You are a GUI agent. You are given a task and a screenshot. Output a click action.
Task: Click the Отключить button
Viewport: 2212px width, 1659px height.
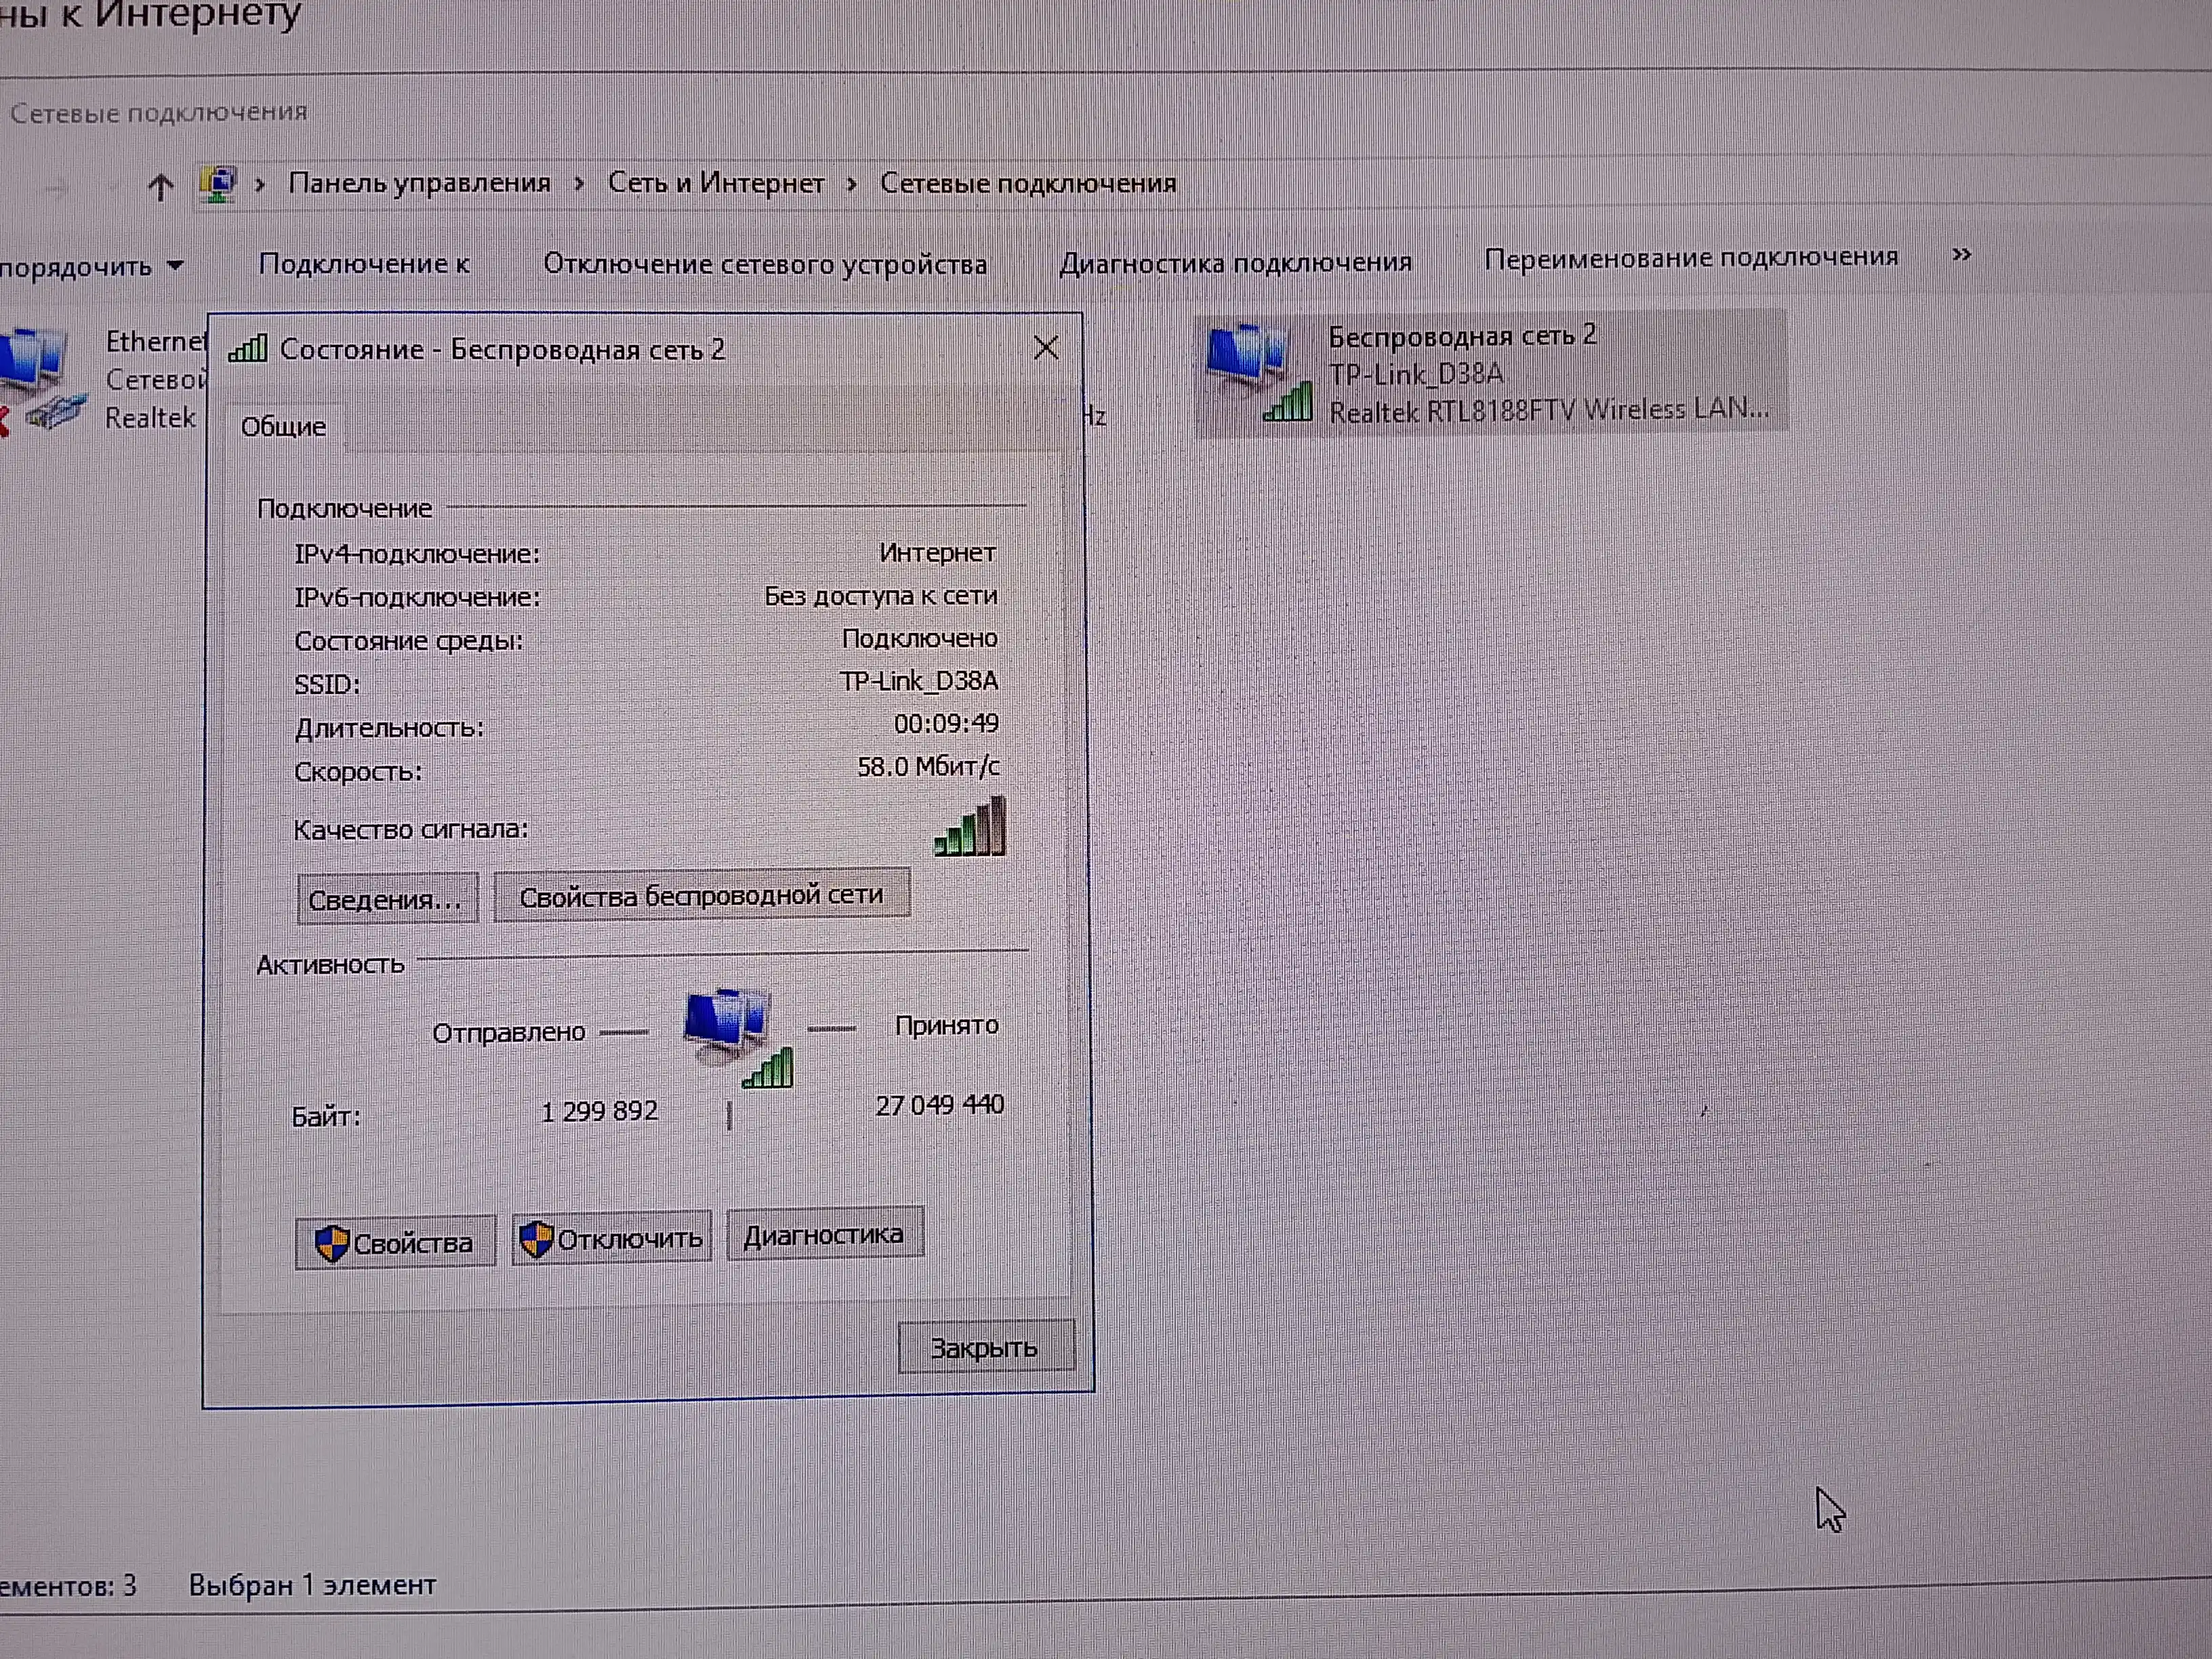pos(611,1239)
